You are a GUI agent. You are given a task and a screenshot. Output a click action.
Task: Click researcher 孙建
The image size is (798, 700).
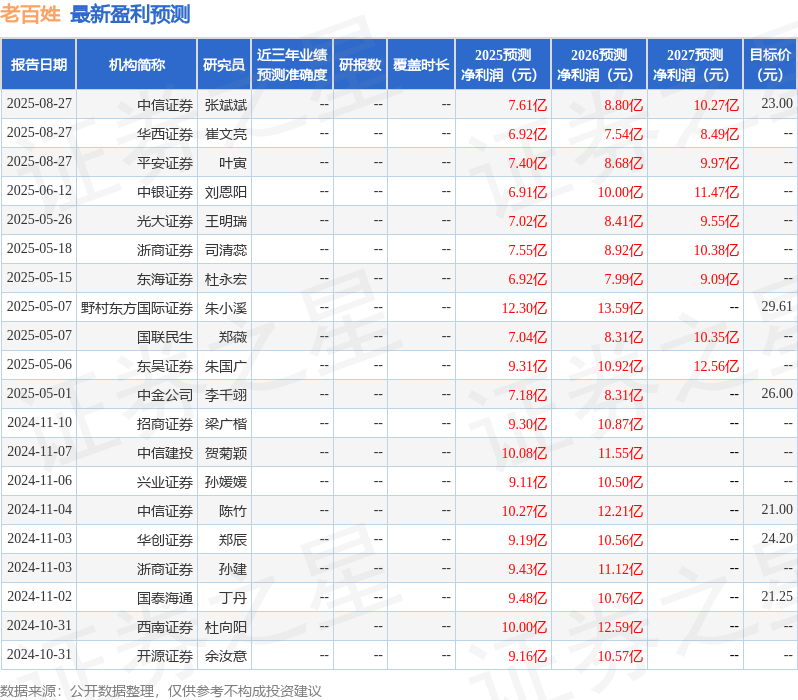click(x=233, y=569)
